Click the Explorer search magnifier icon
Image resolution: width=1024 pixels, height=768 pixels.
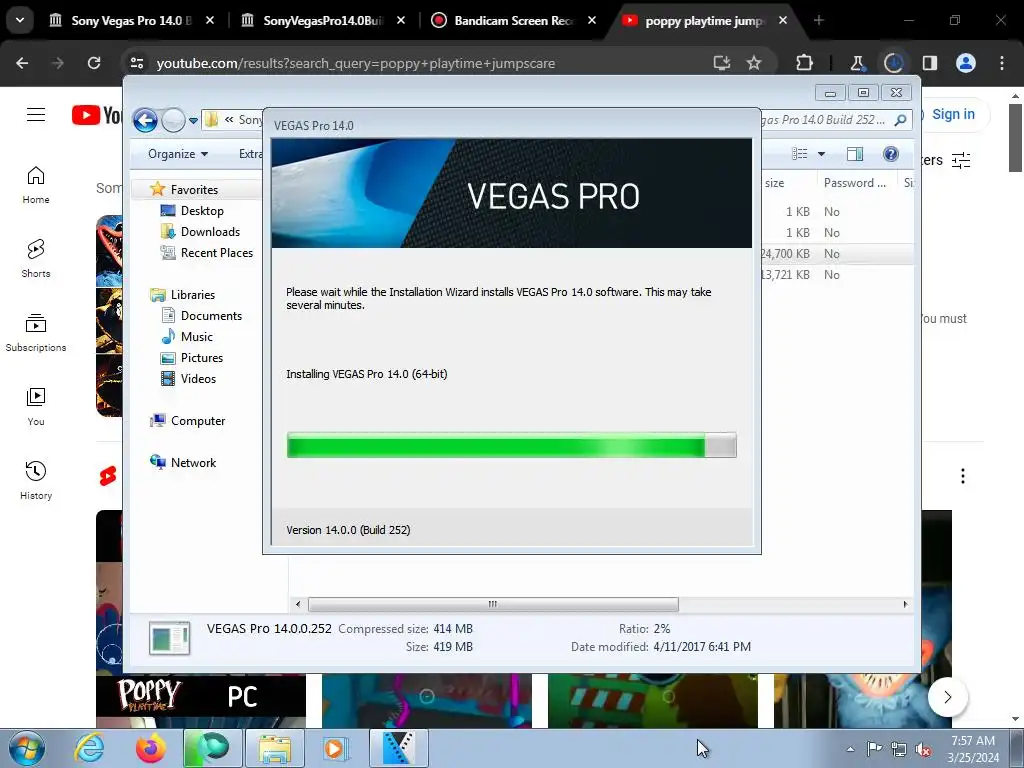pyautogui.click(x=901, y=120)
